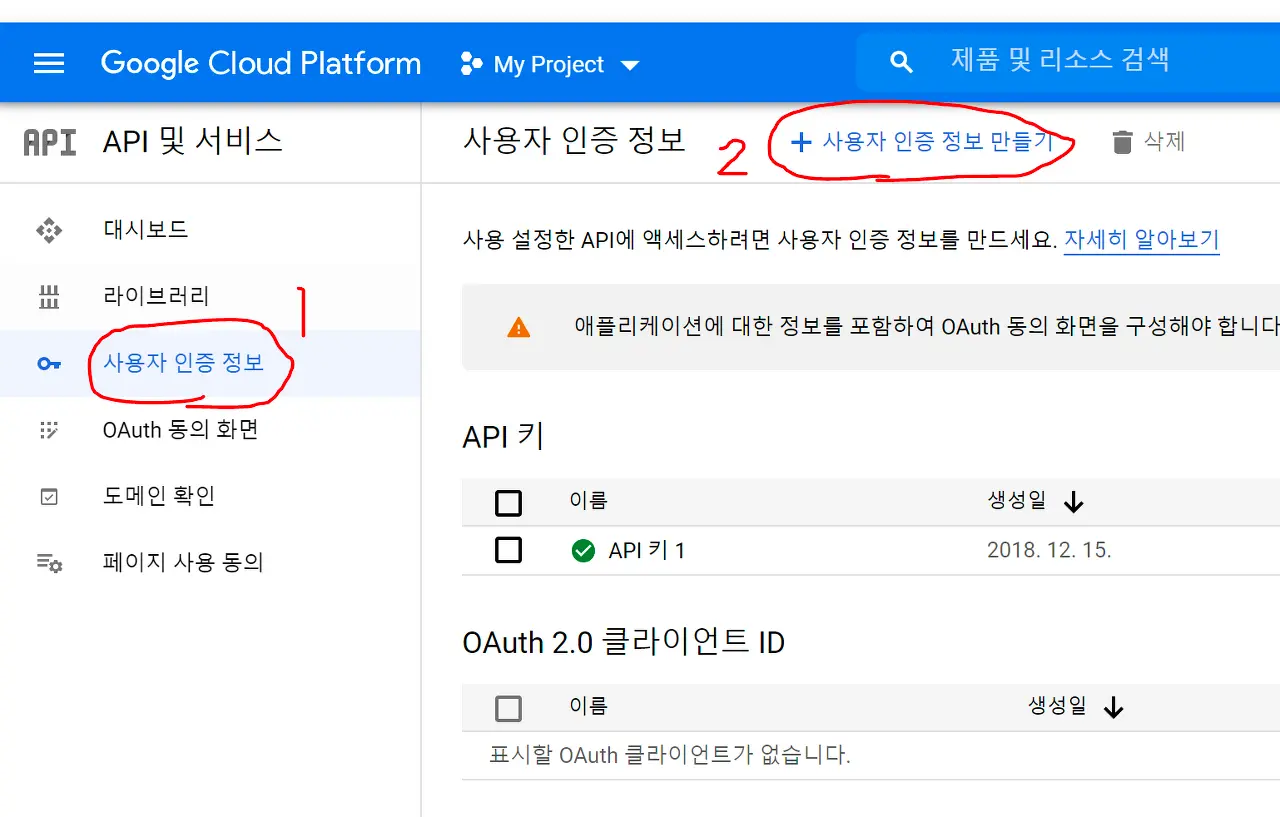Click the 사용자 인증 정보 page title
1280x817 pixels.
(574, 140)
